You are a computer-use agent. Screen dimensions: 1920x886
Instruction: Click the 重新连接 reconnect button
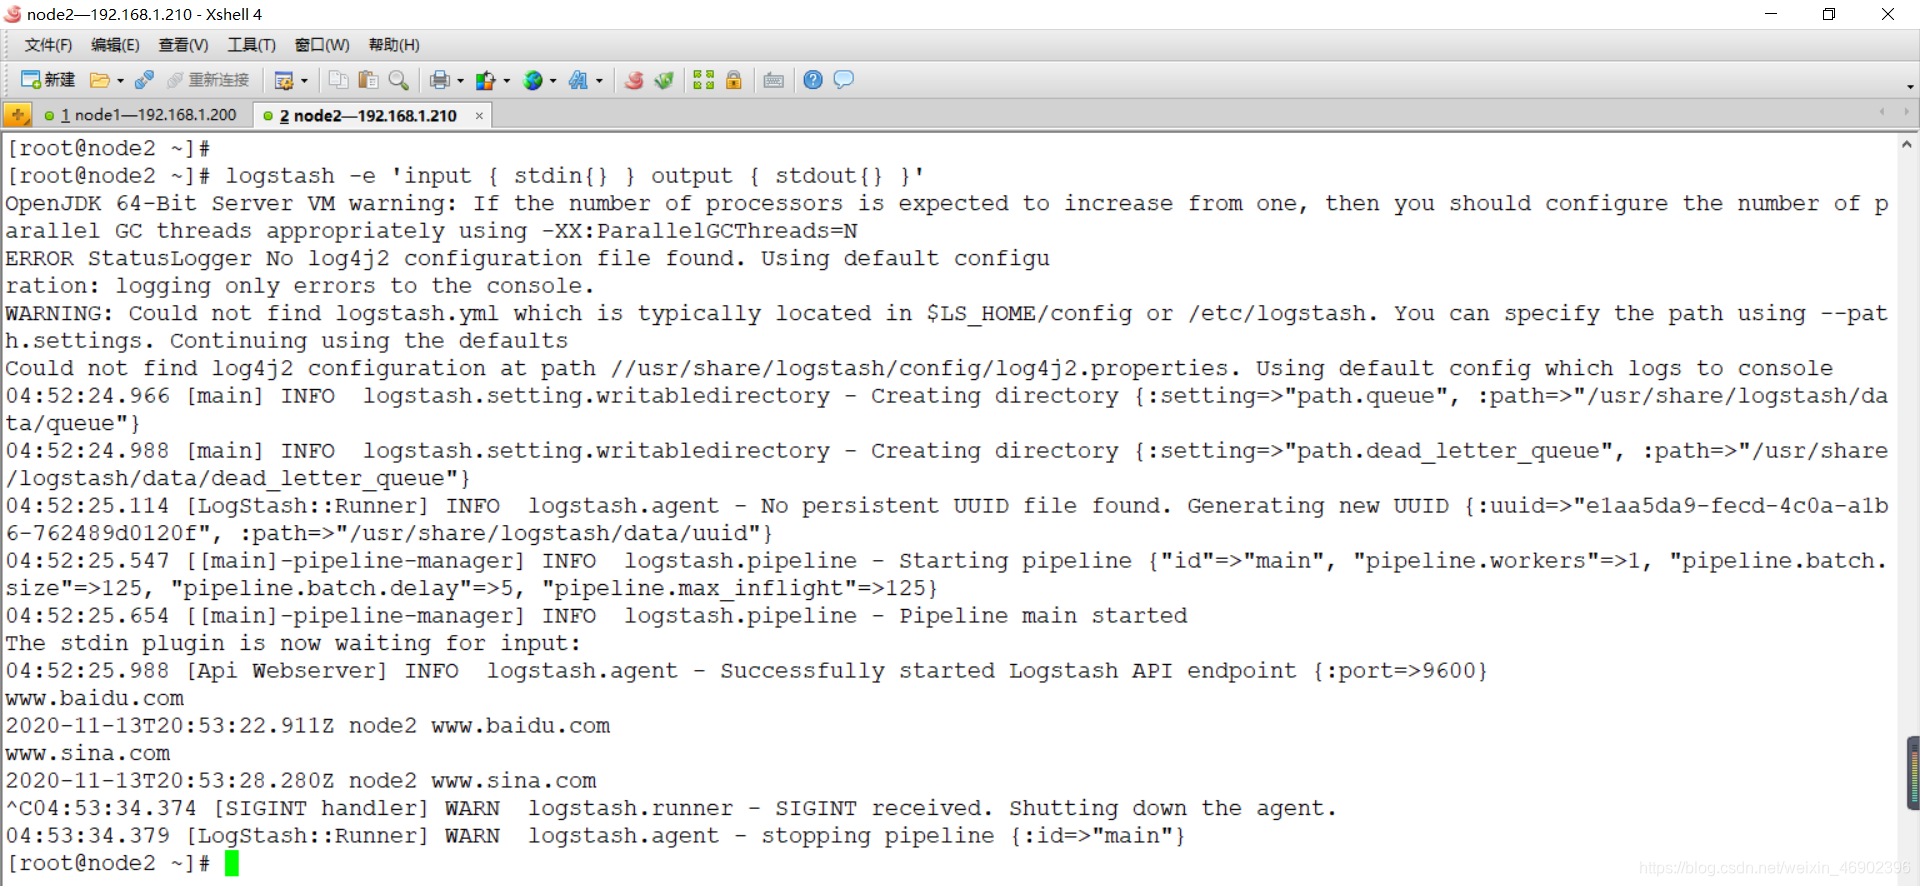[208, 80]
